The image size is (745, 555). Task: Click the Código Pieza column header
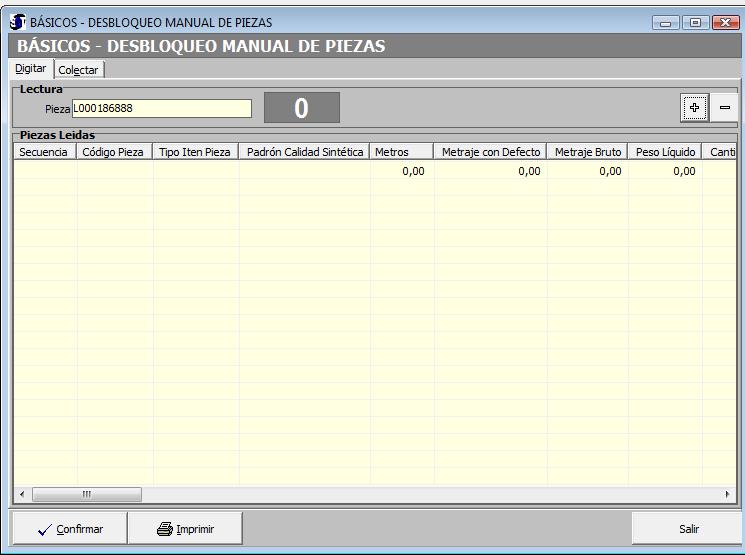(x=115, y=152)
